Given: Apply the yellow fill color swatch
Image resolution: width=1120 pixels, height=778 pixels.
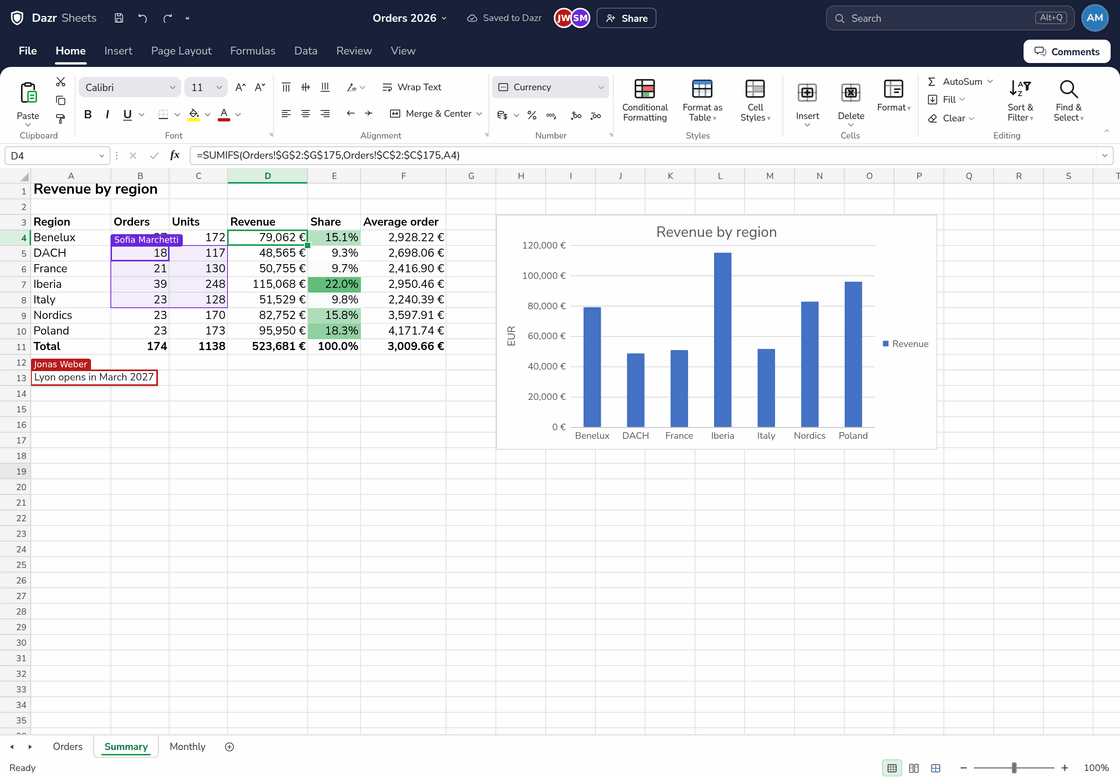Looking at the screenshot, I should pyautogui.click(x=194, y=114).
